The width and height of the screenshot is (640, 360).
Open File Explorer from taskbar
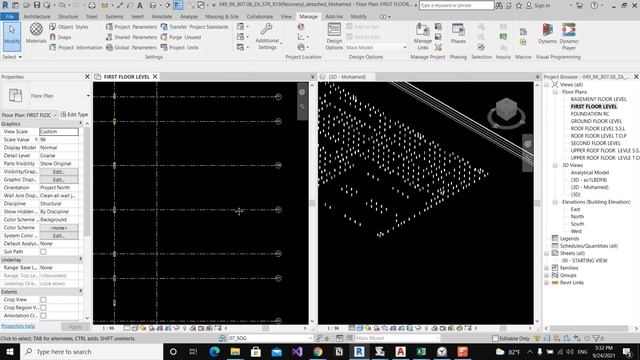tap(235, 351)
